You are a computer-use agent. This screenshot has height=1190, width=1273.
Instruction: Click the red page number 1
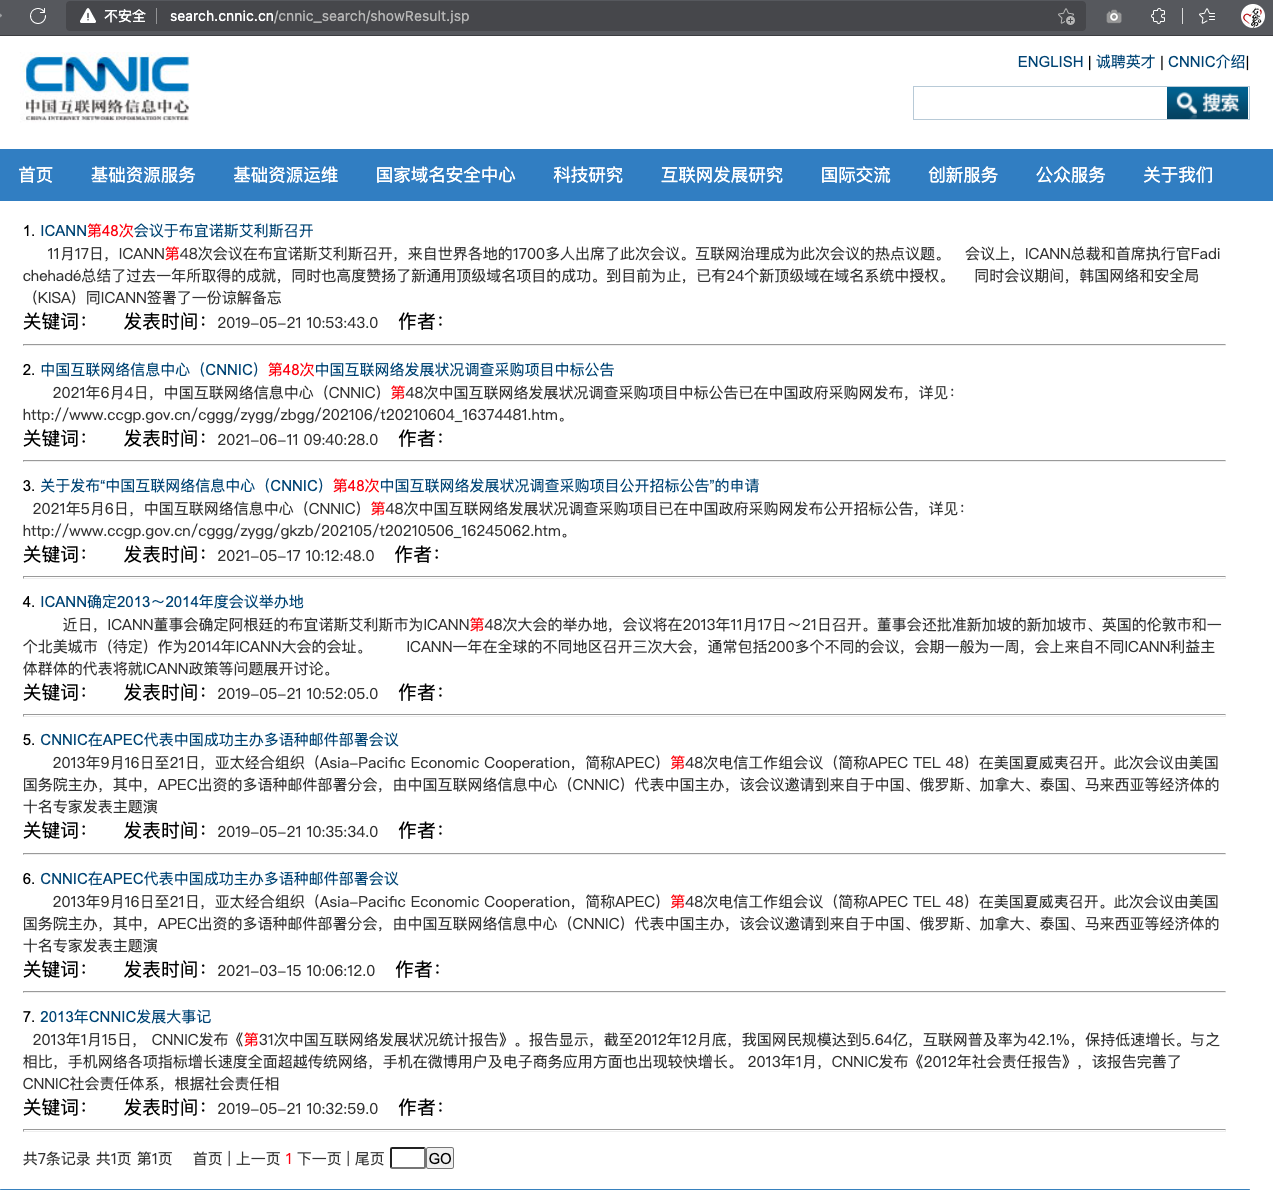[289, 1159]
